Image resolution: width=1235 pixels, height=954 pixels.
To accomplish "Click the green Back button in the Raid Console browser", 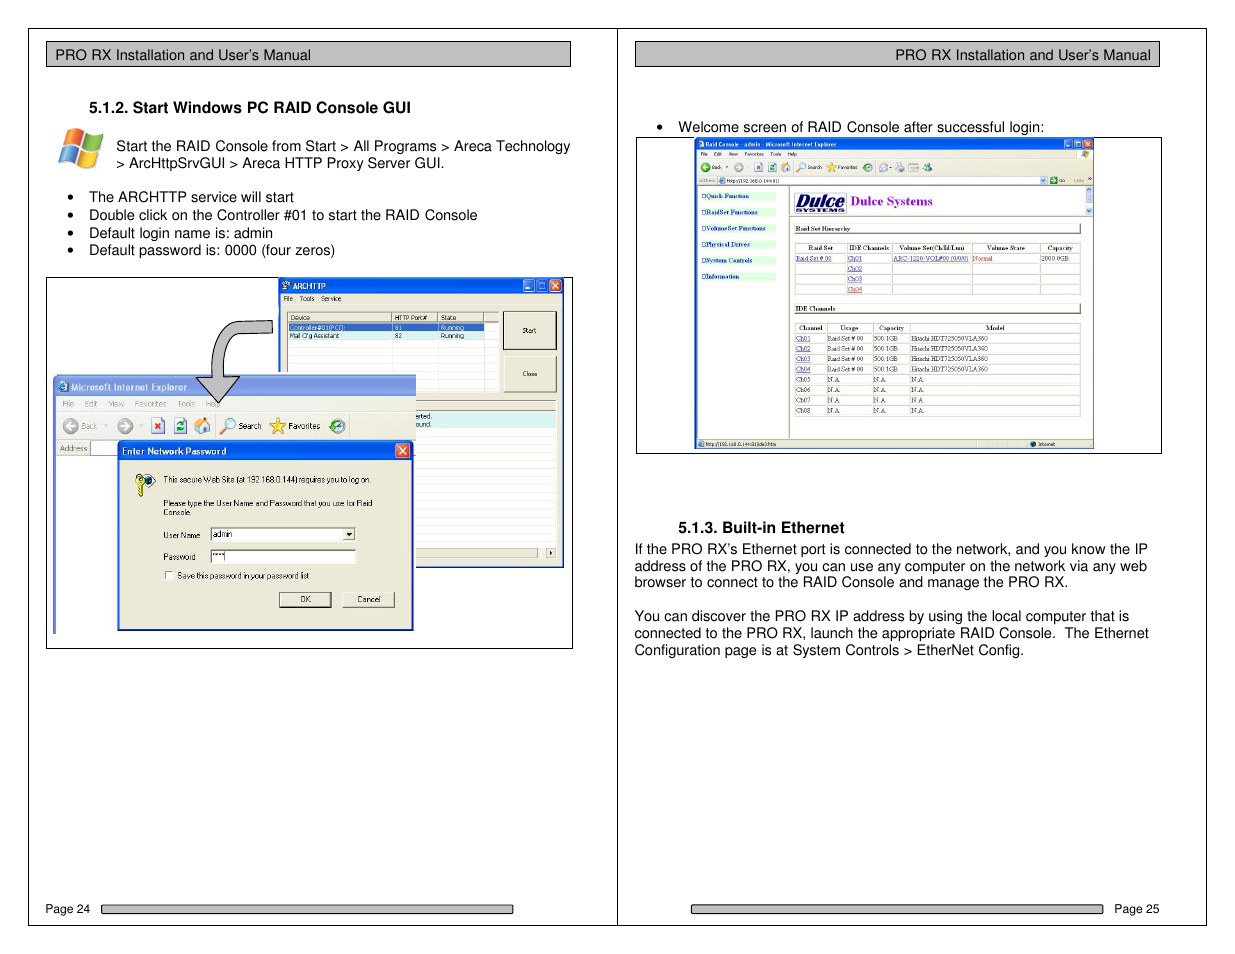I will click(x=705, y=168).
